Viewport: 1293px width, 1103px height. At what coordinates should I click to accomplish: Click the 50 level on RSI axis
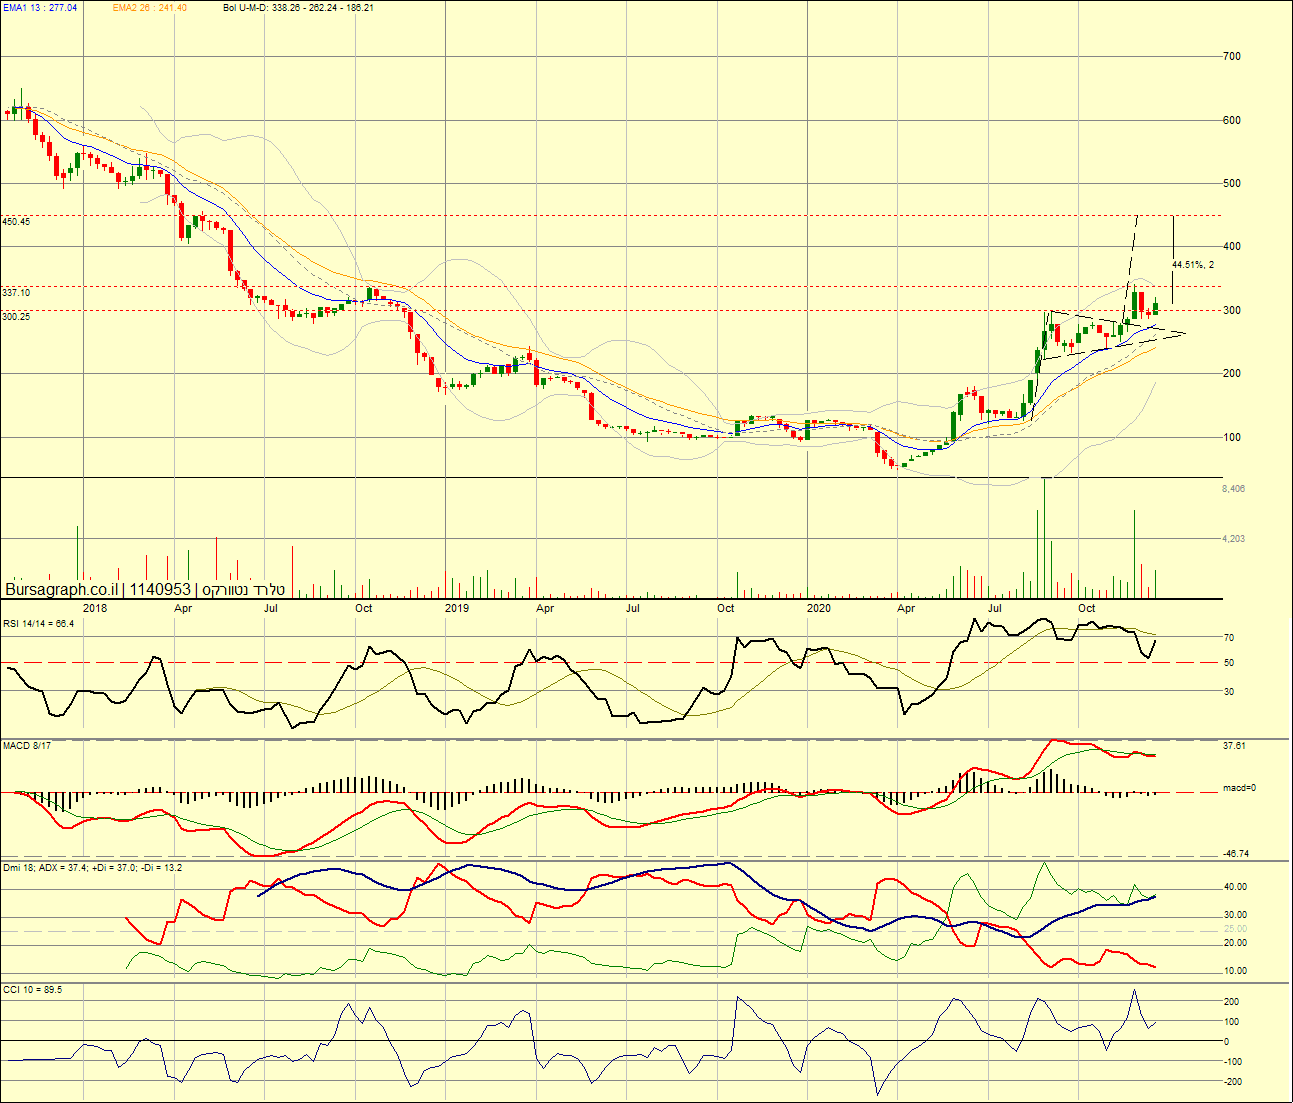(x=1229, y=662)
